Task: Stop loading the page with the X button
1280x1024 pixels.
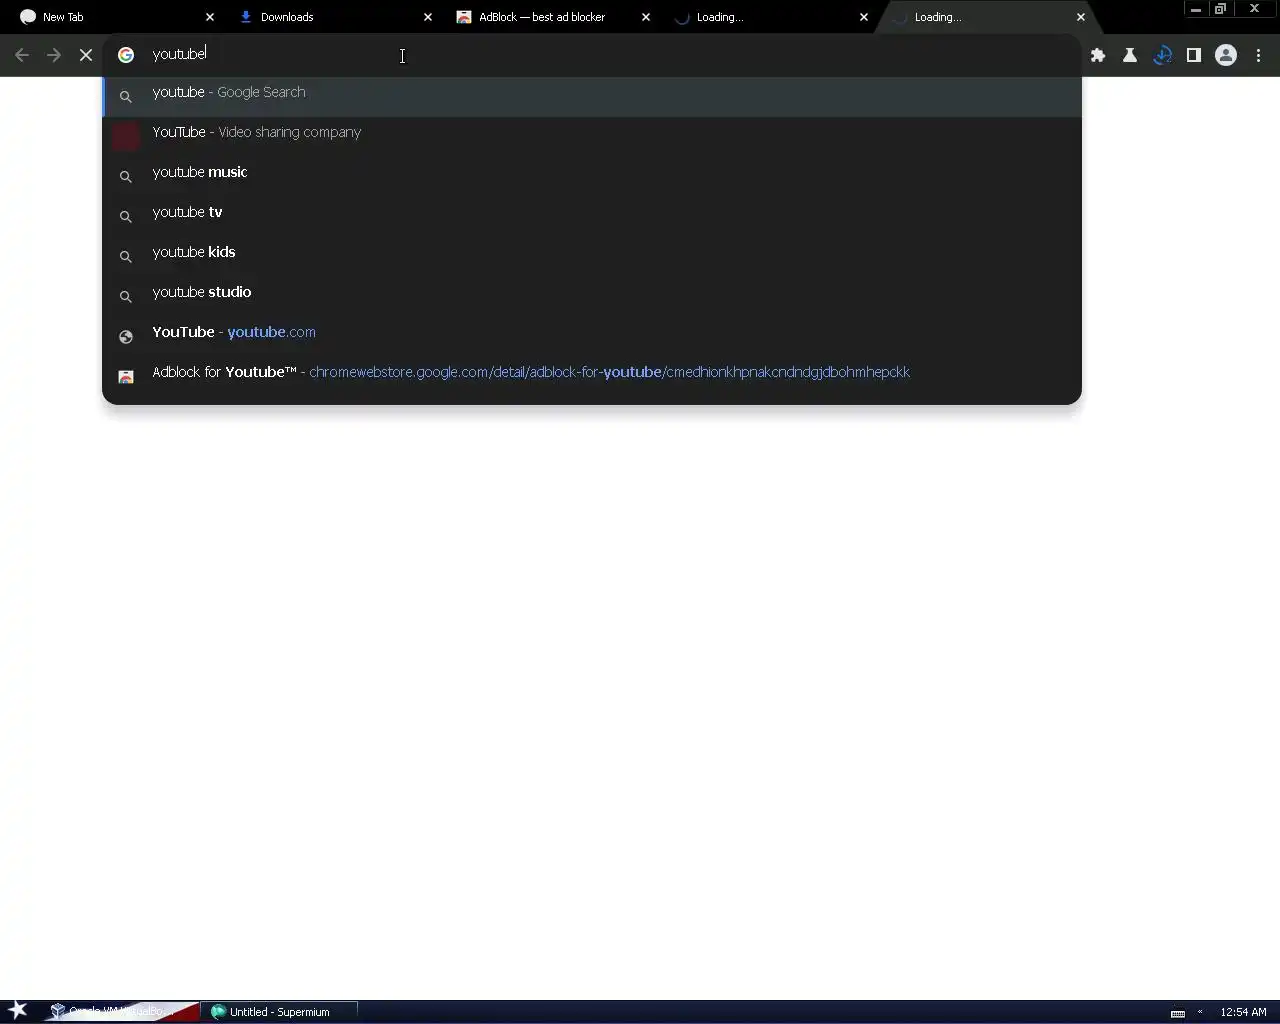Action: (86, 55)
